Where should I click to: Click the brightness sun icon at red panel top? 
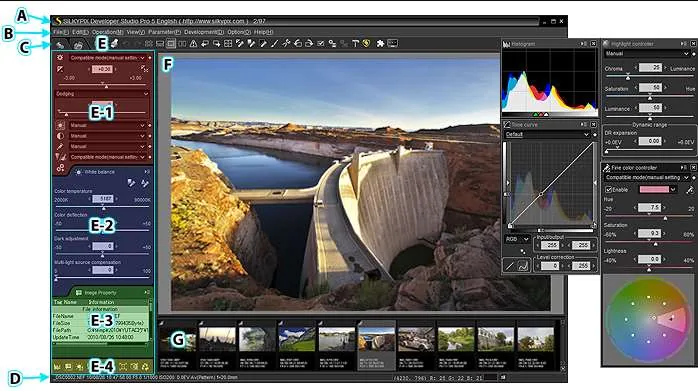(x=60, y=58)
